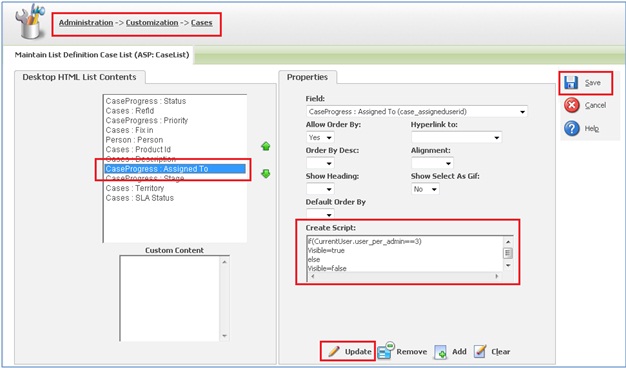Select CaseProgress : Priority in list
The height and width of the screenshot is (368, 626).
point(147,120)
